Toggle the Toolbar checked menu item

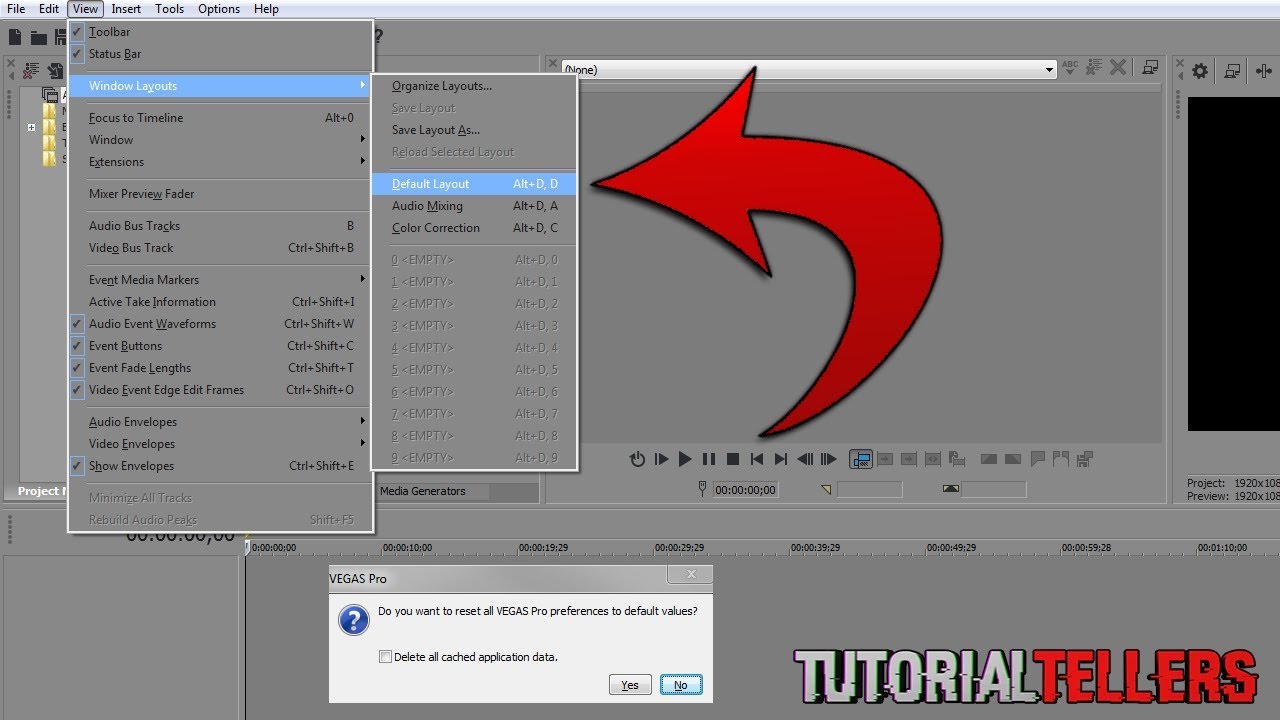tap(220, 32)
